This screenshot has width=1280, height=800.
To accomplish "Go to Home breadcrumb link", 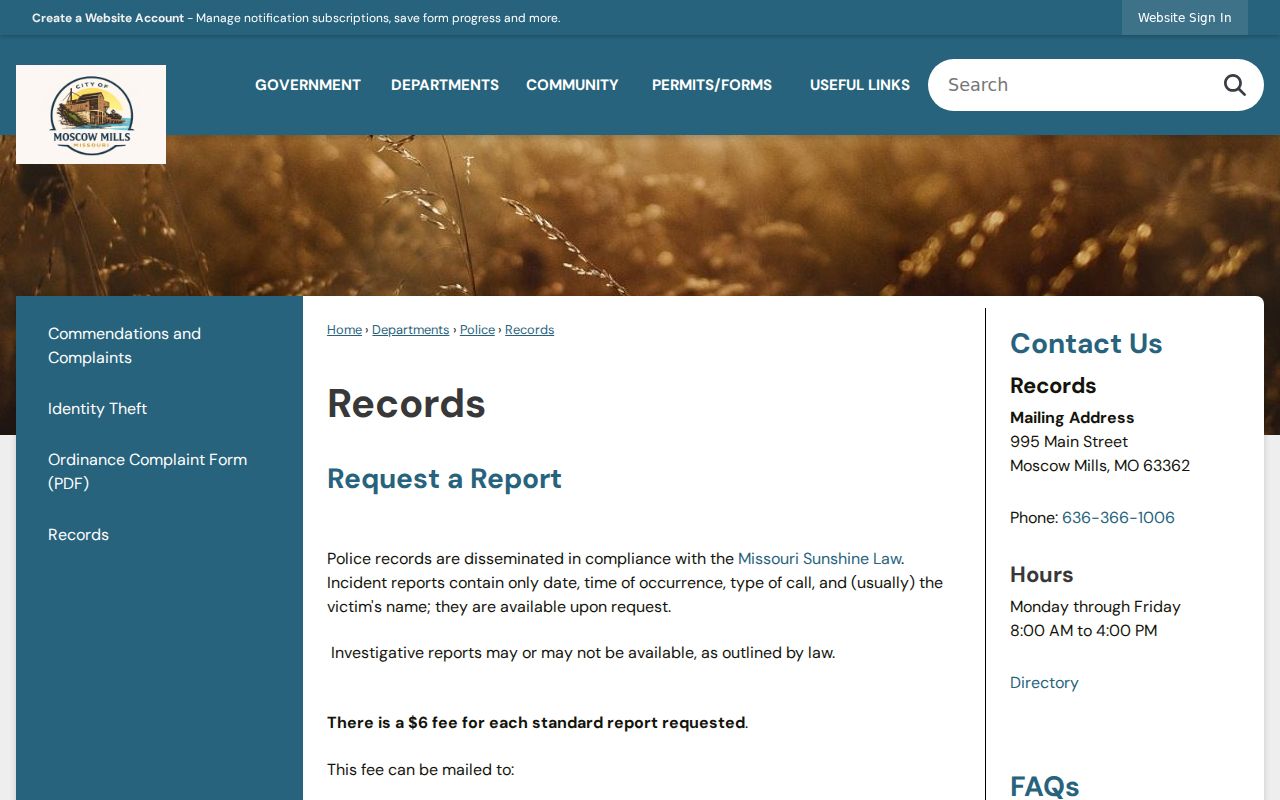I will (344, 330).
